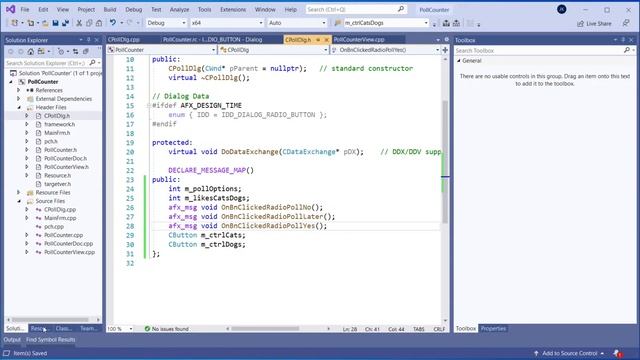This screenshot has height=360, width=640.
Task: Click the Cut scissors toolbar icon
Action: click(x=79, y=23)
